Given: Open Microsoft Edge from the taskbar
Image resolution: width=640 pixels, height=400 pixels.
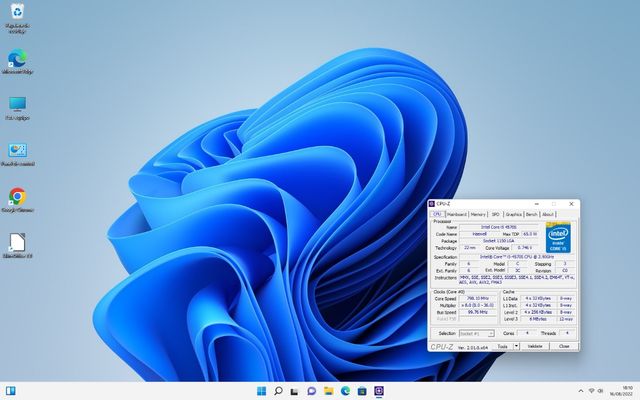Looking at the screenshot, I should point(345,391).
